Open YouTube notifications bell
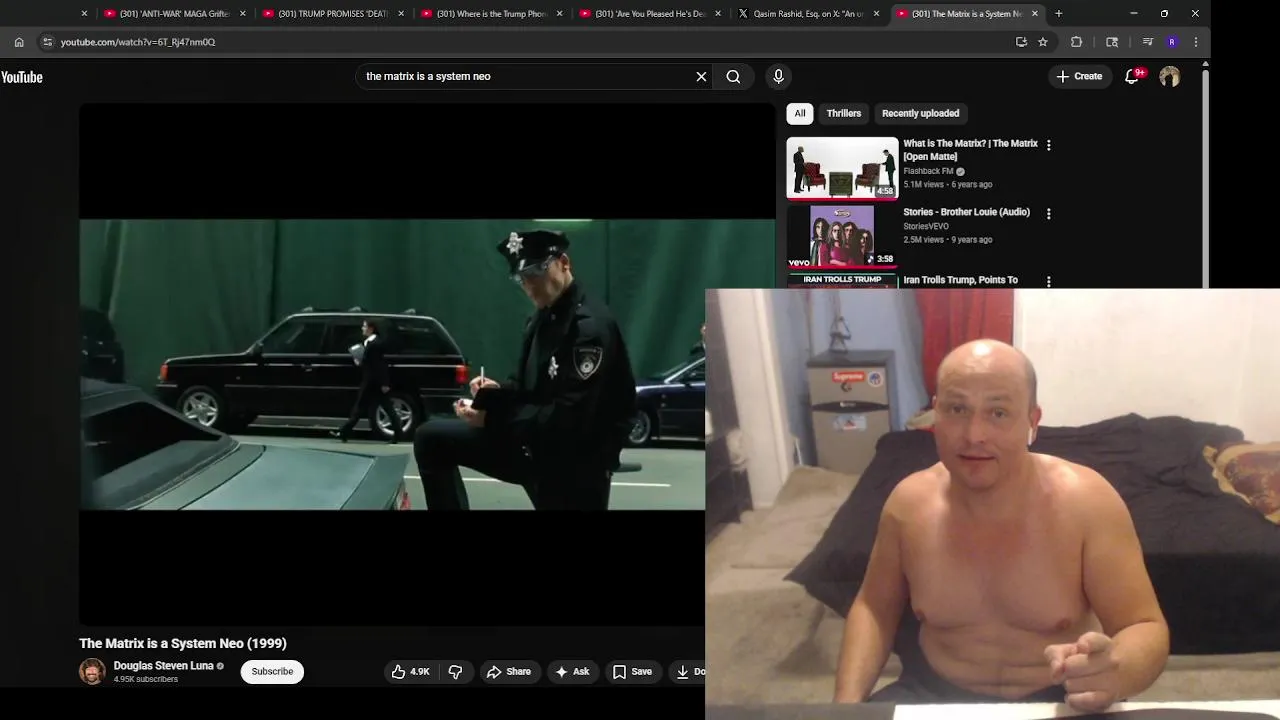Viewport: 1280px width, 720px height. [x=1132, y=76]
